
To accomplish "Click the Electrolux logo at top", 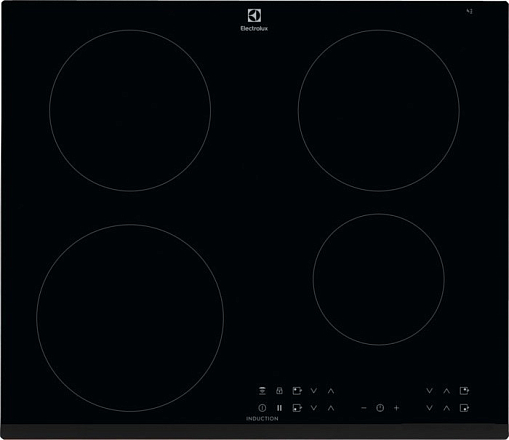I will tap(254, 20).
